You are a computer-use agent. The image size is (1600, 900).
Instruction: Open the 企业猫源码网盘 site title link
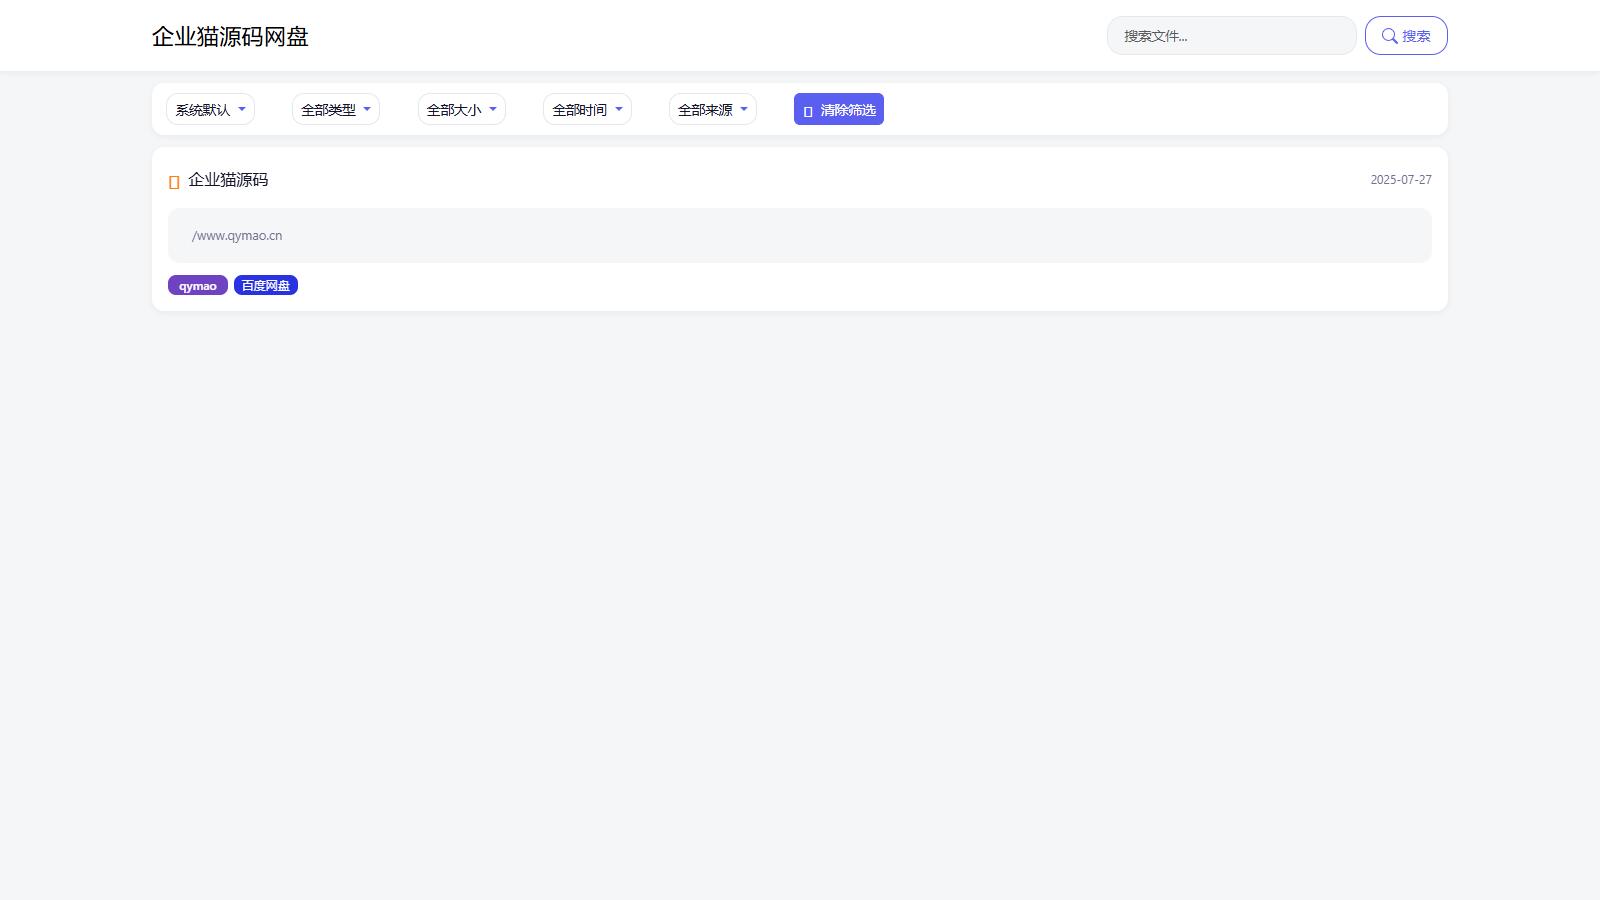230,37
